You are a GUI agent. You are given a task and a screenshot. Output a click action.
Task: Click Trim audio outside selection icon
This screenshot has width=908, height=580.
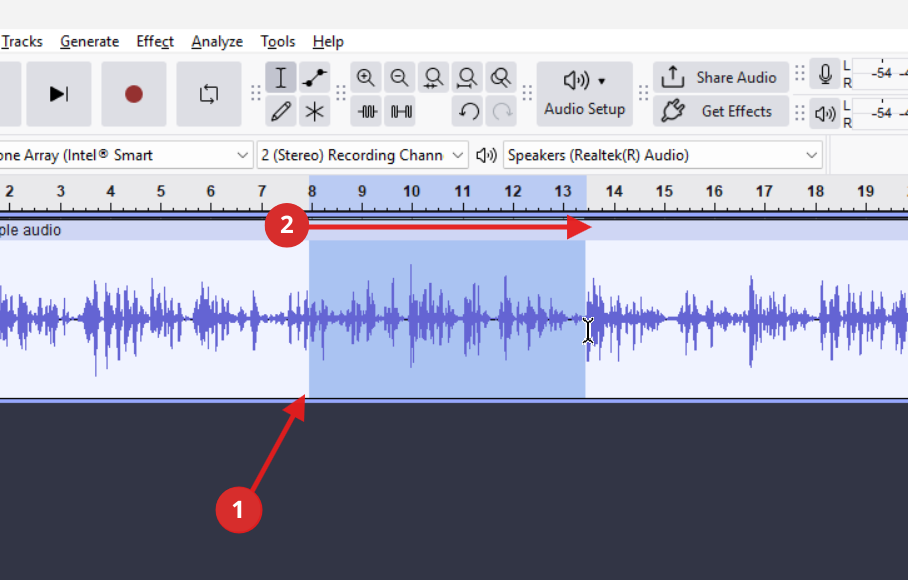pyautogui.click(x=368, y=111)
